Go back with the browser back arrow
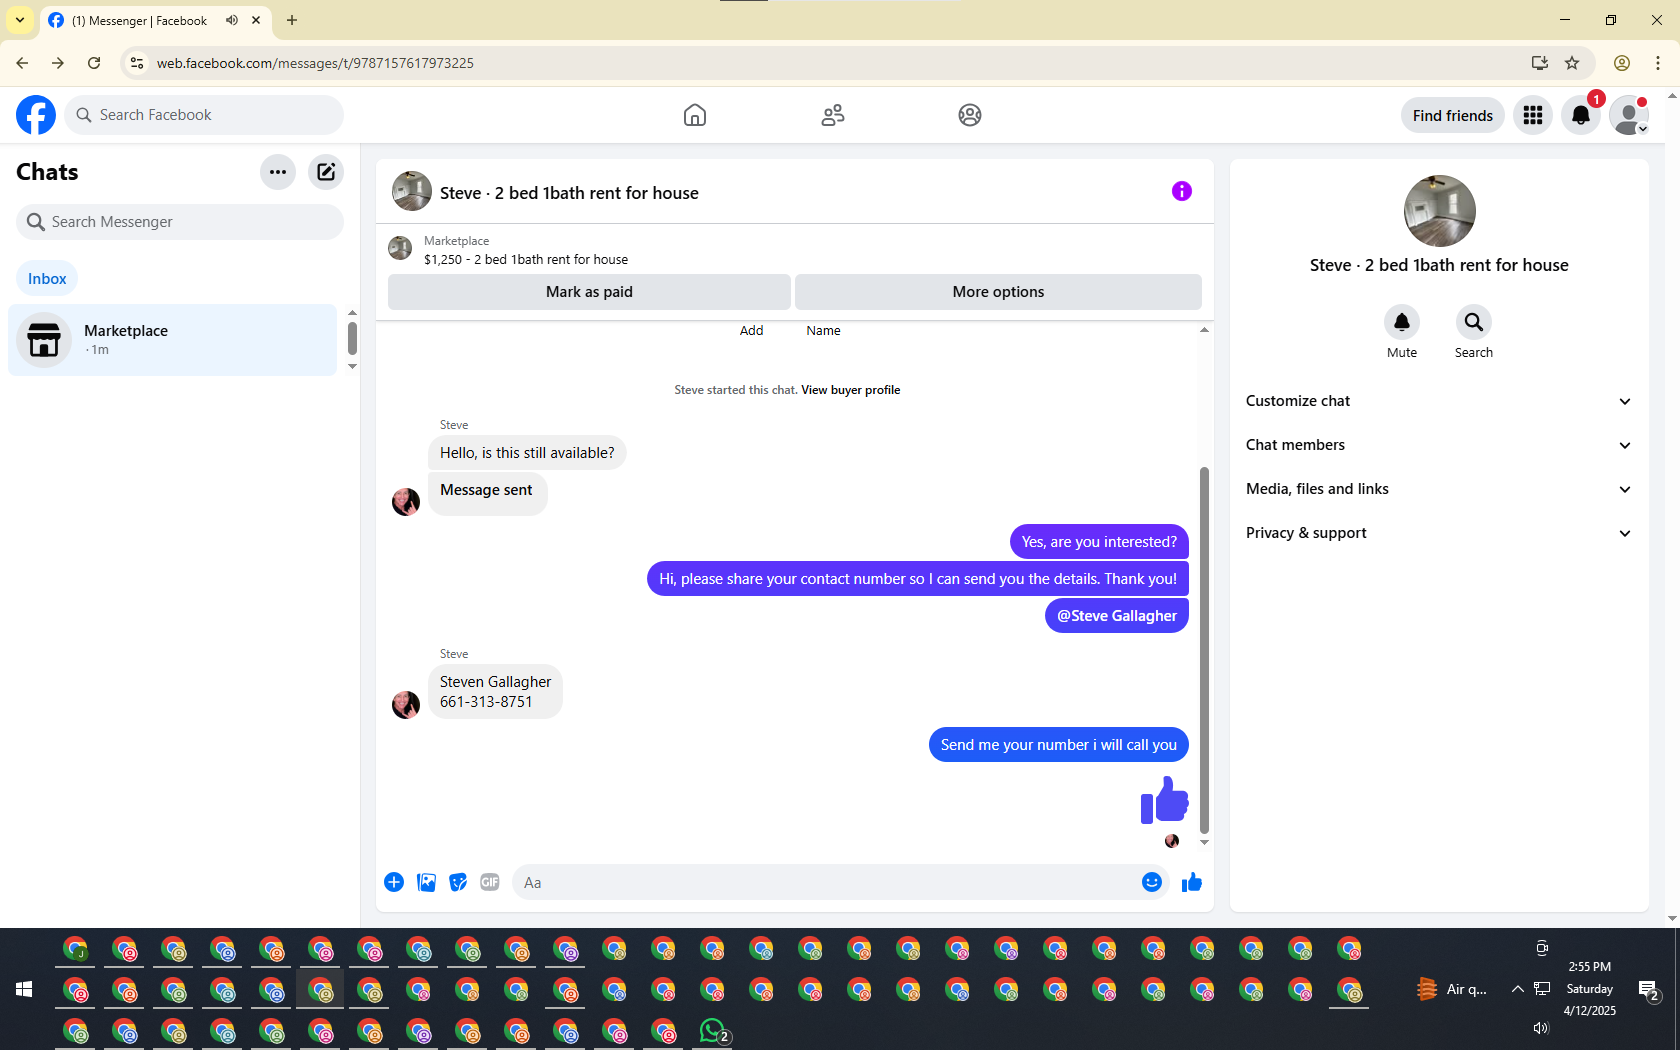 pyautogui.click(x=22, y=63)
